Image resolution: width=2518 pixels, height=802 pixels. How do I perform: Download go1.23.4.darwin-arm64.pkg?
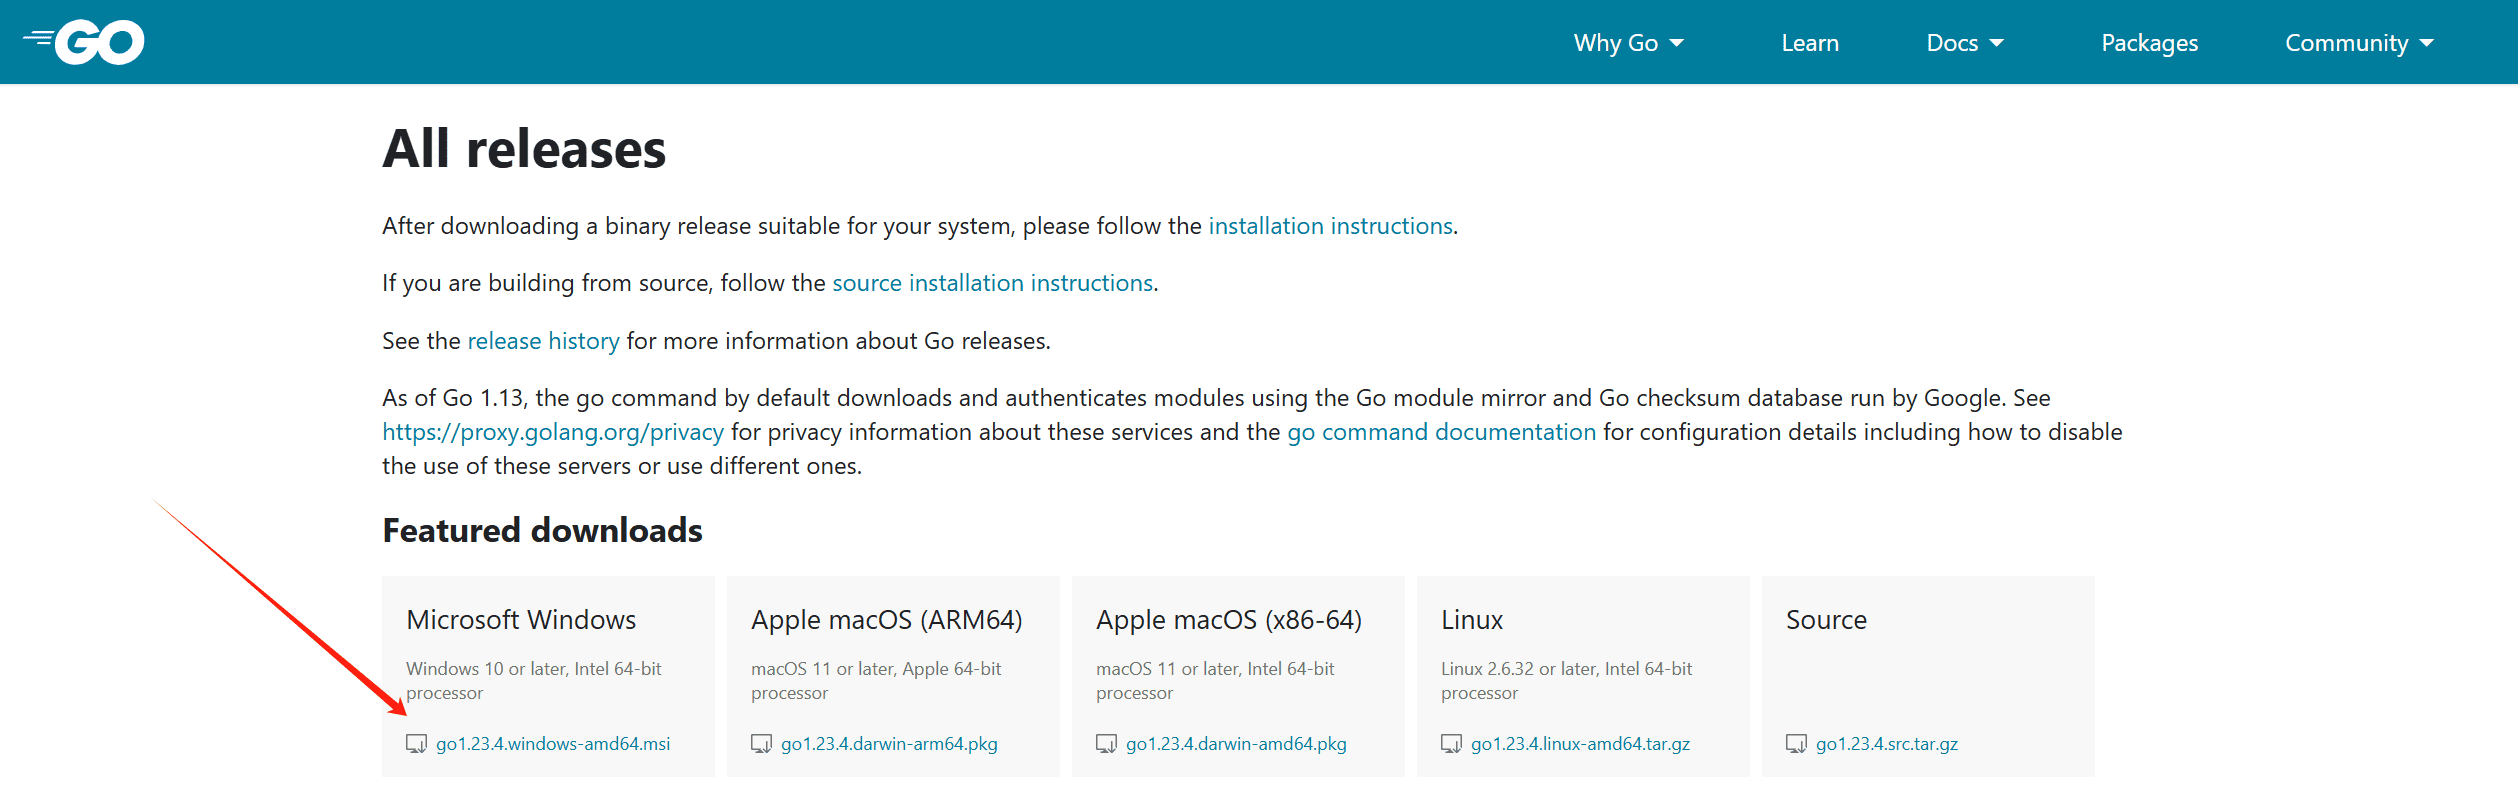pos(889,744)
